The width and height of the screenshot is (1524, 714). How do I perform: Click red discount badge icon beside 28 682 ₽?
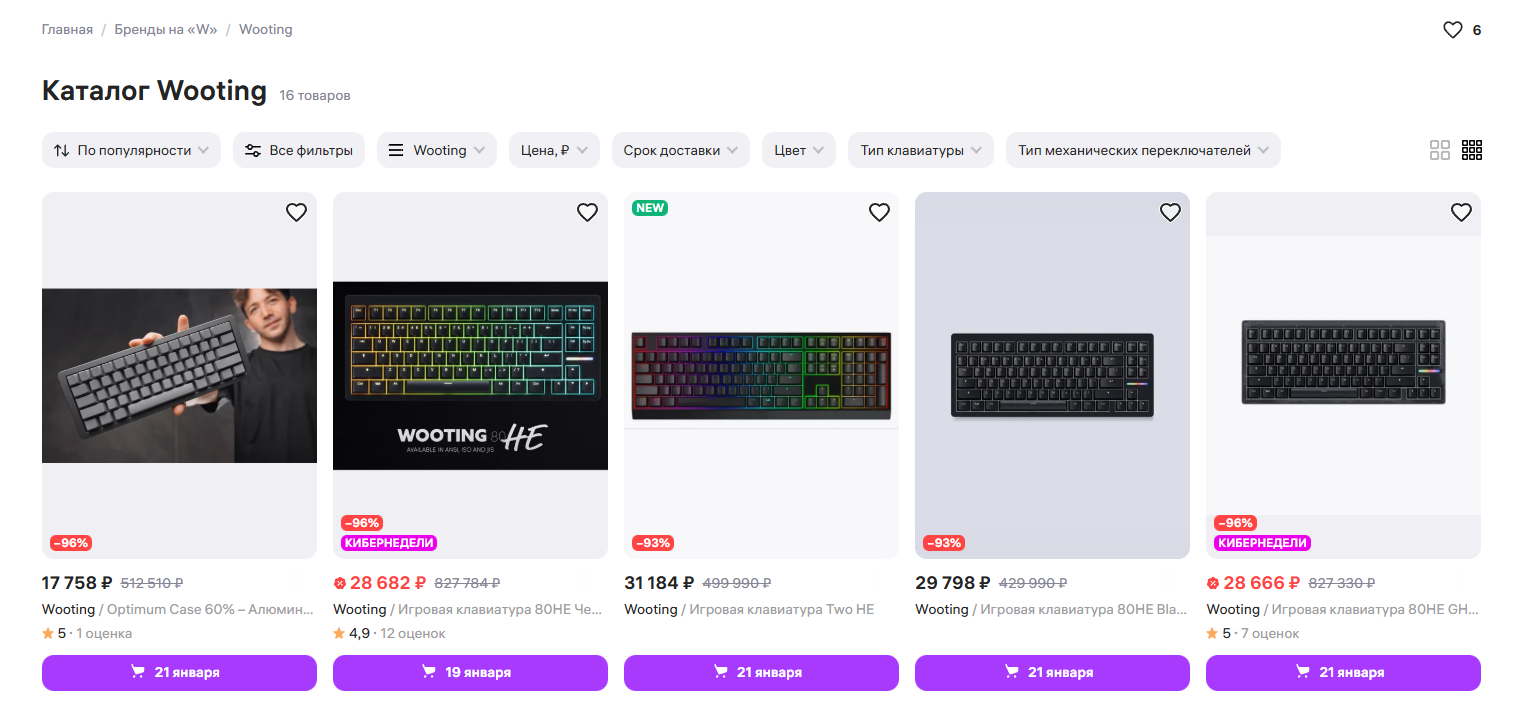point(340,583)
